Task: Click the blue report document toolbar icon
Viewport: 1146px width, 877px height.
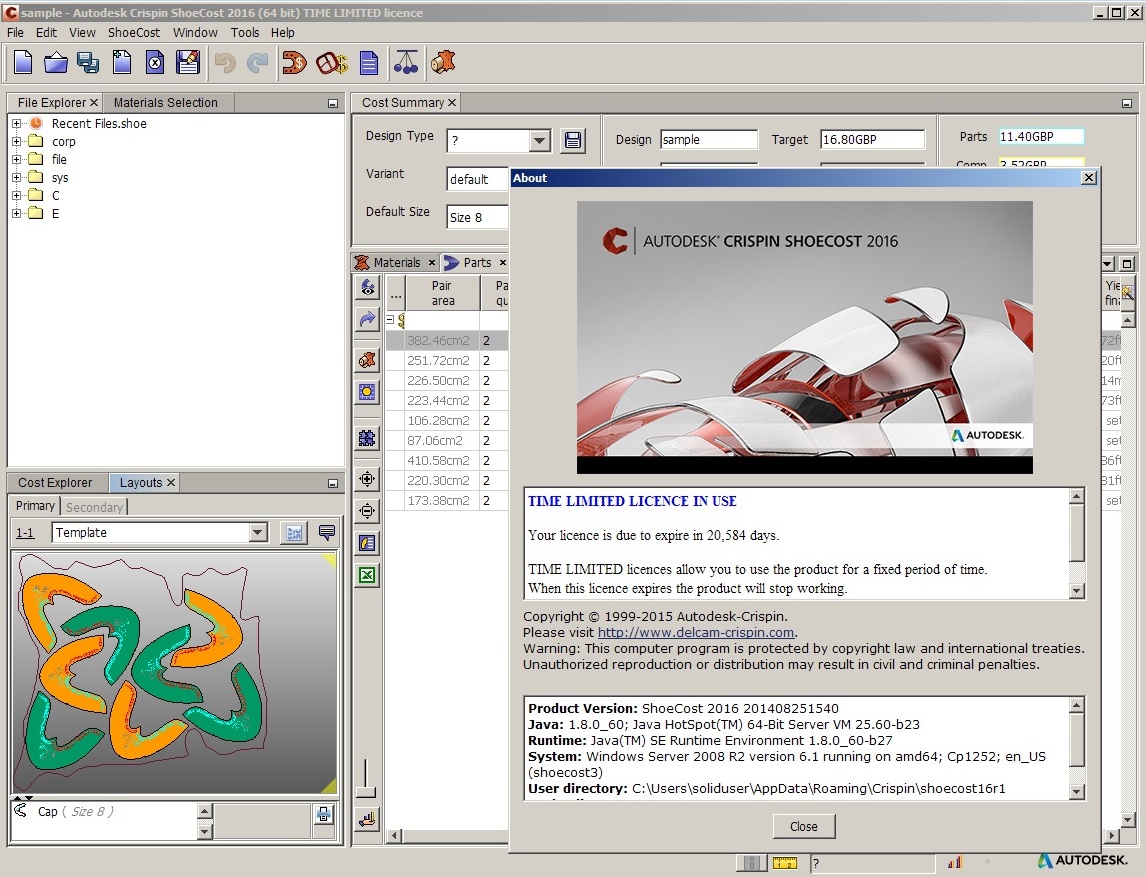Action: 369,64
